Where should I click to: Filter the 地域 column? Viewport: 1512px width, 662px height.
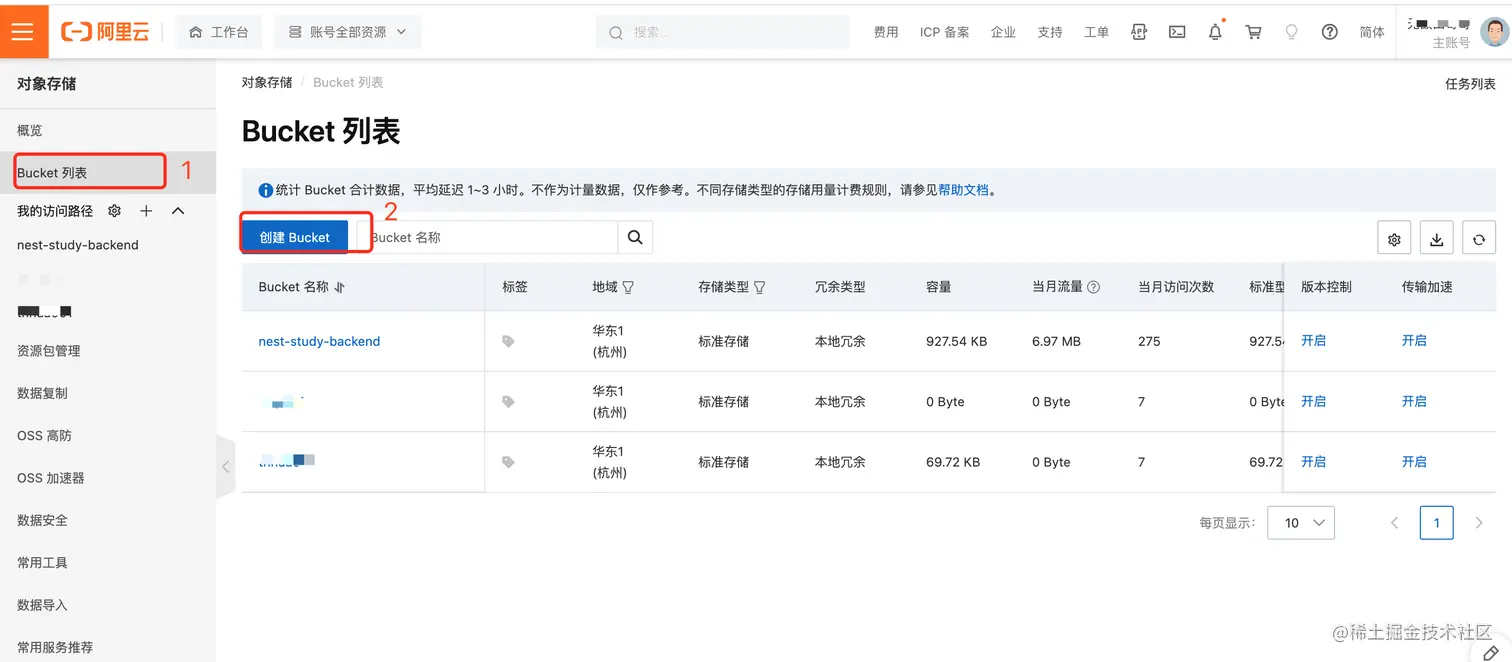pyautogui.click(x=628, y=287)
